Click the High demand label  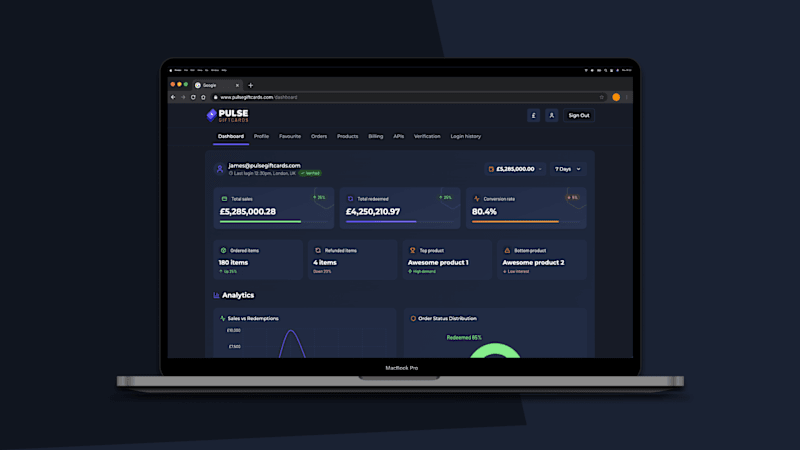[424, 271]
